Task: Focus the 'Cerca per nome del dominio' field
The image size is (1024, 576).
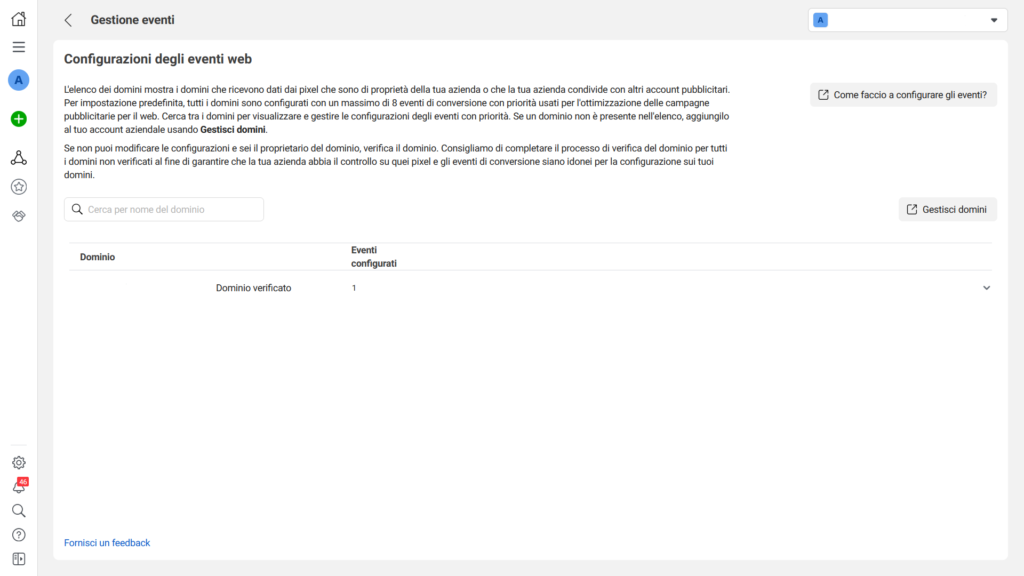Action: (x=164, y=210)
